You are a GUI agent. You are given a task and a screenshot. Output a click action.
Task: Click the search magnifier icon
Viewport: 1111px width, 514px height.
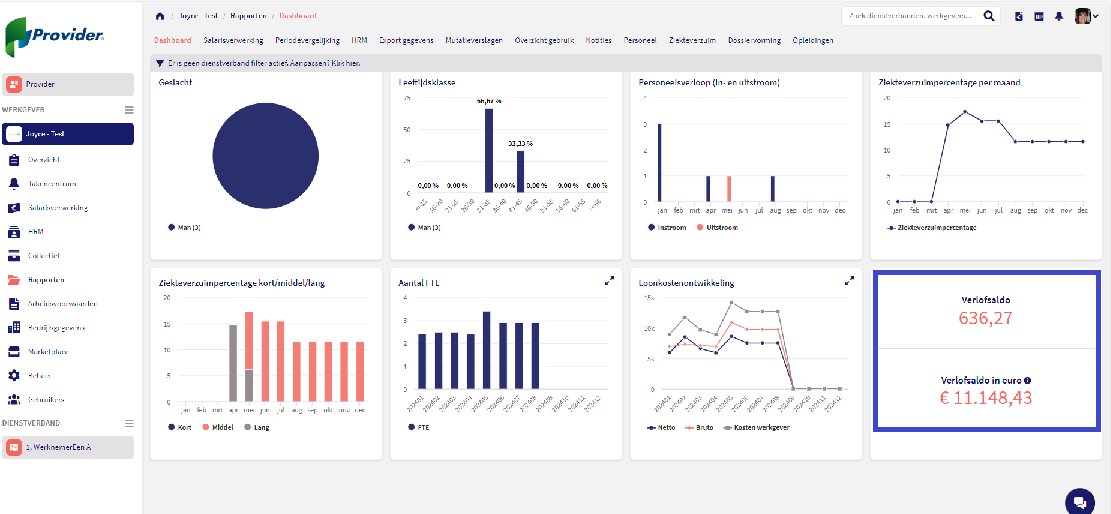click(x=989, y=17)
